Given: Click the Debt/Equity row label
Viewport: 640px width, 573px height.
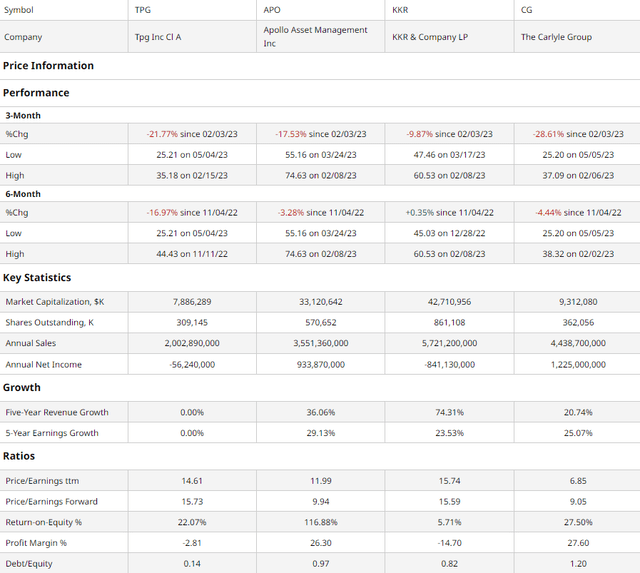Looking at the screenshot, I should tap(29, 564).
